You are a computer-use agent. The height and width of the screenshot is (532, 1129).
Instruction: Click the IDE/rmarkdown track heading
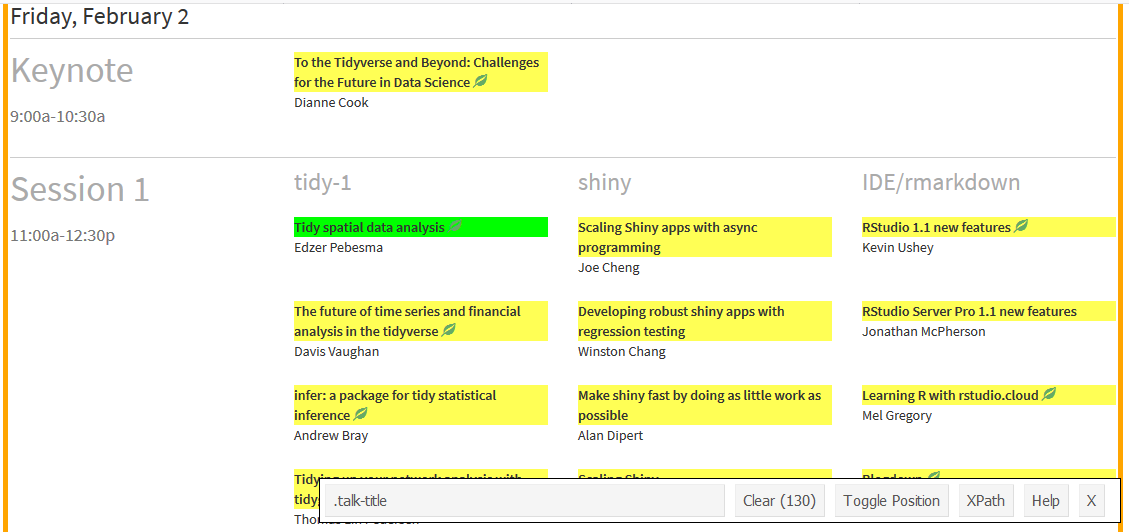coord(940,182)
